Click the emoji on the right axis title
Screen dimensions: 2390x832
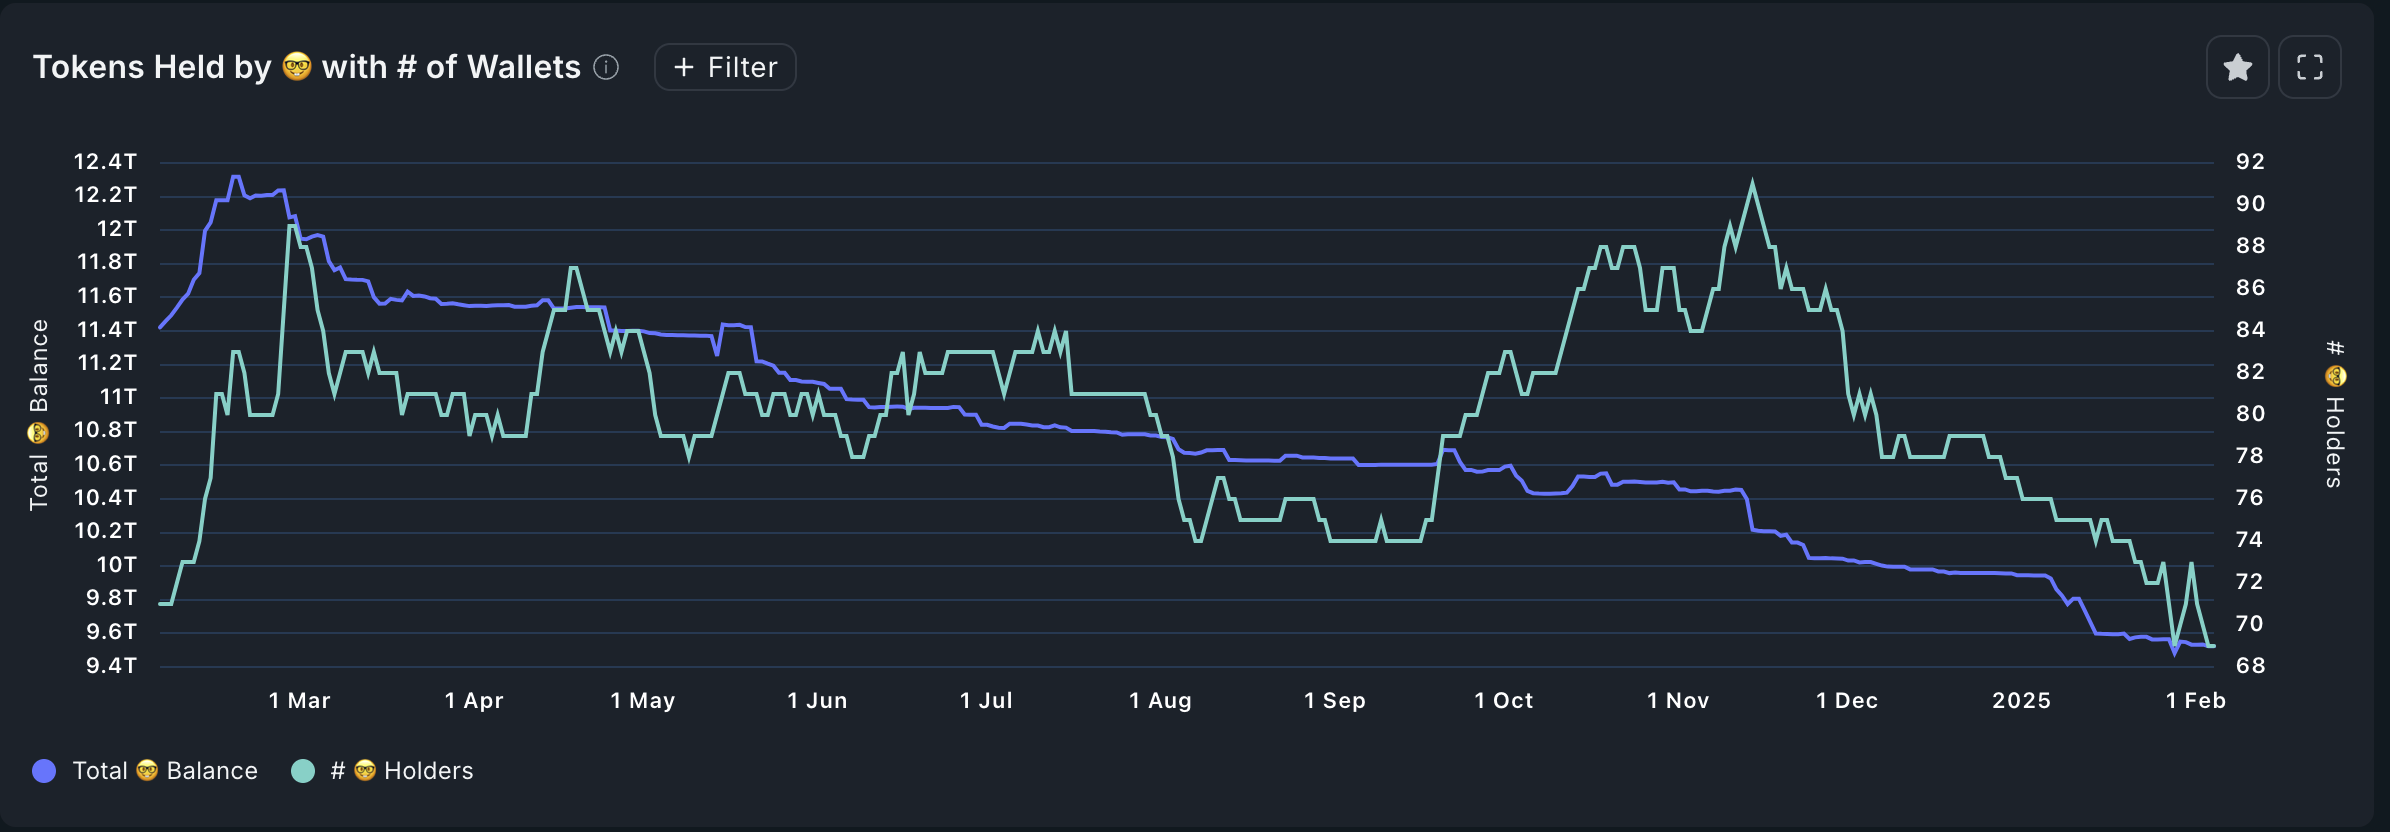[2335, 376]
